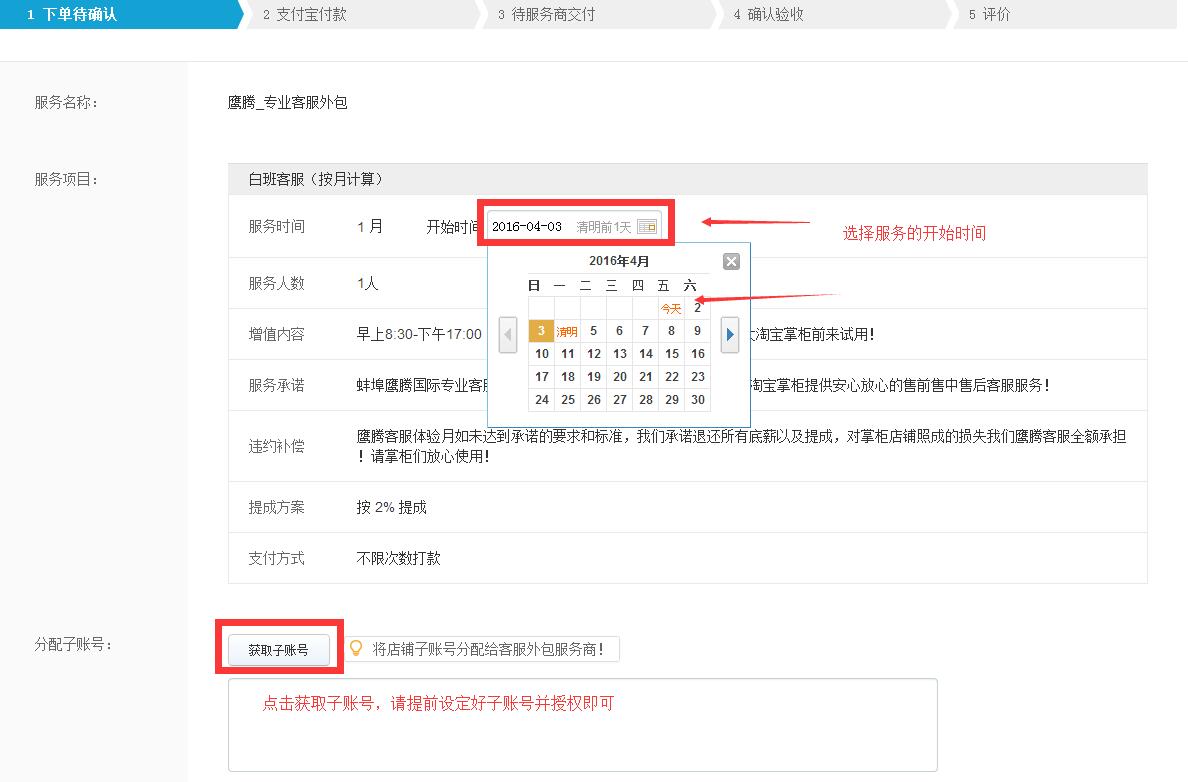Viewport: 1188px width, 782px height.
Task: Click the 2016年4月 calendar header
Action: (619, 262)
